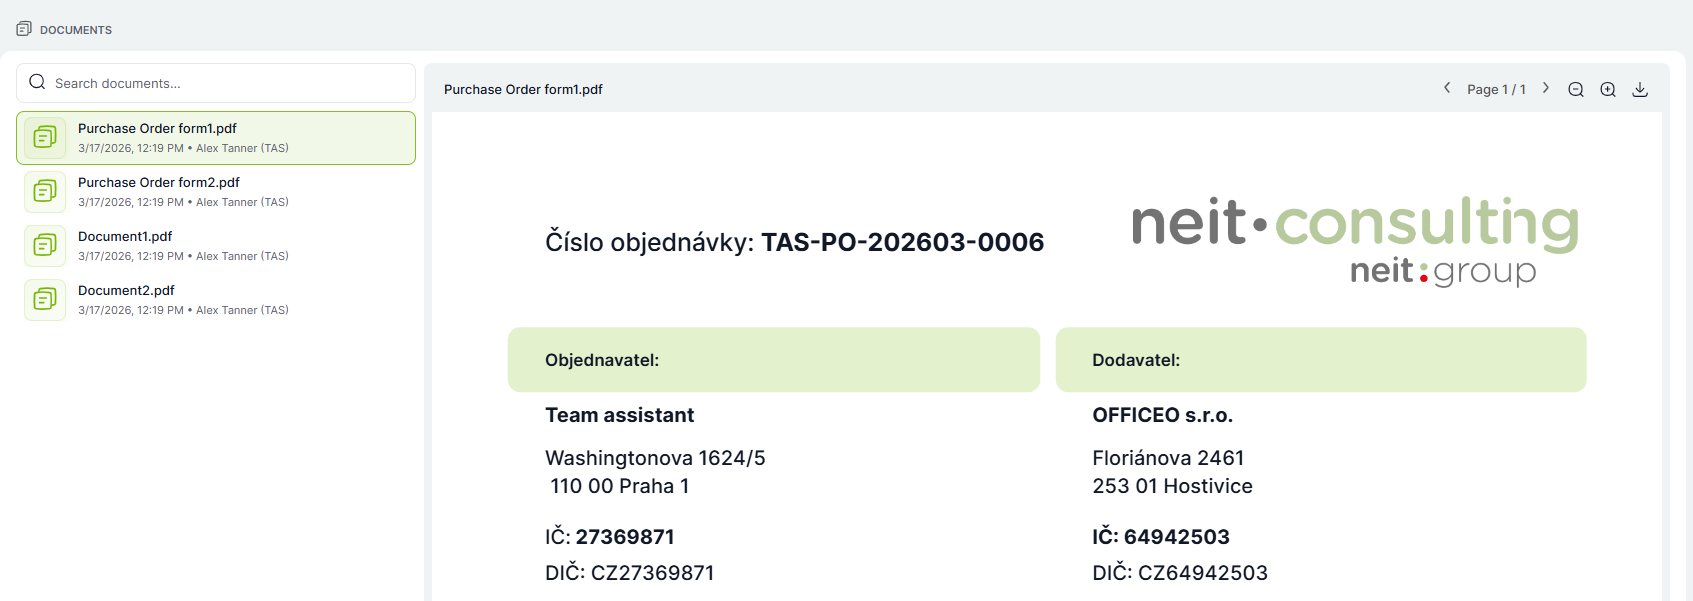Go to the previous page
1693x601 pixels.
1446,88
